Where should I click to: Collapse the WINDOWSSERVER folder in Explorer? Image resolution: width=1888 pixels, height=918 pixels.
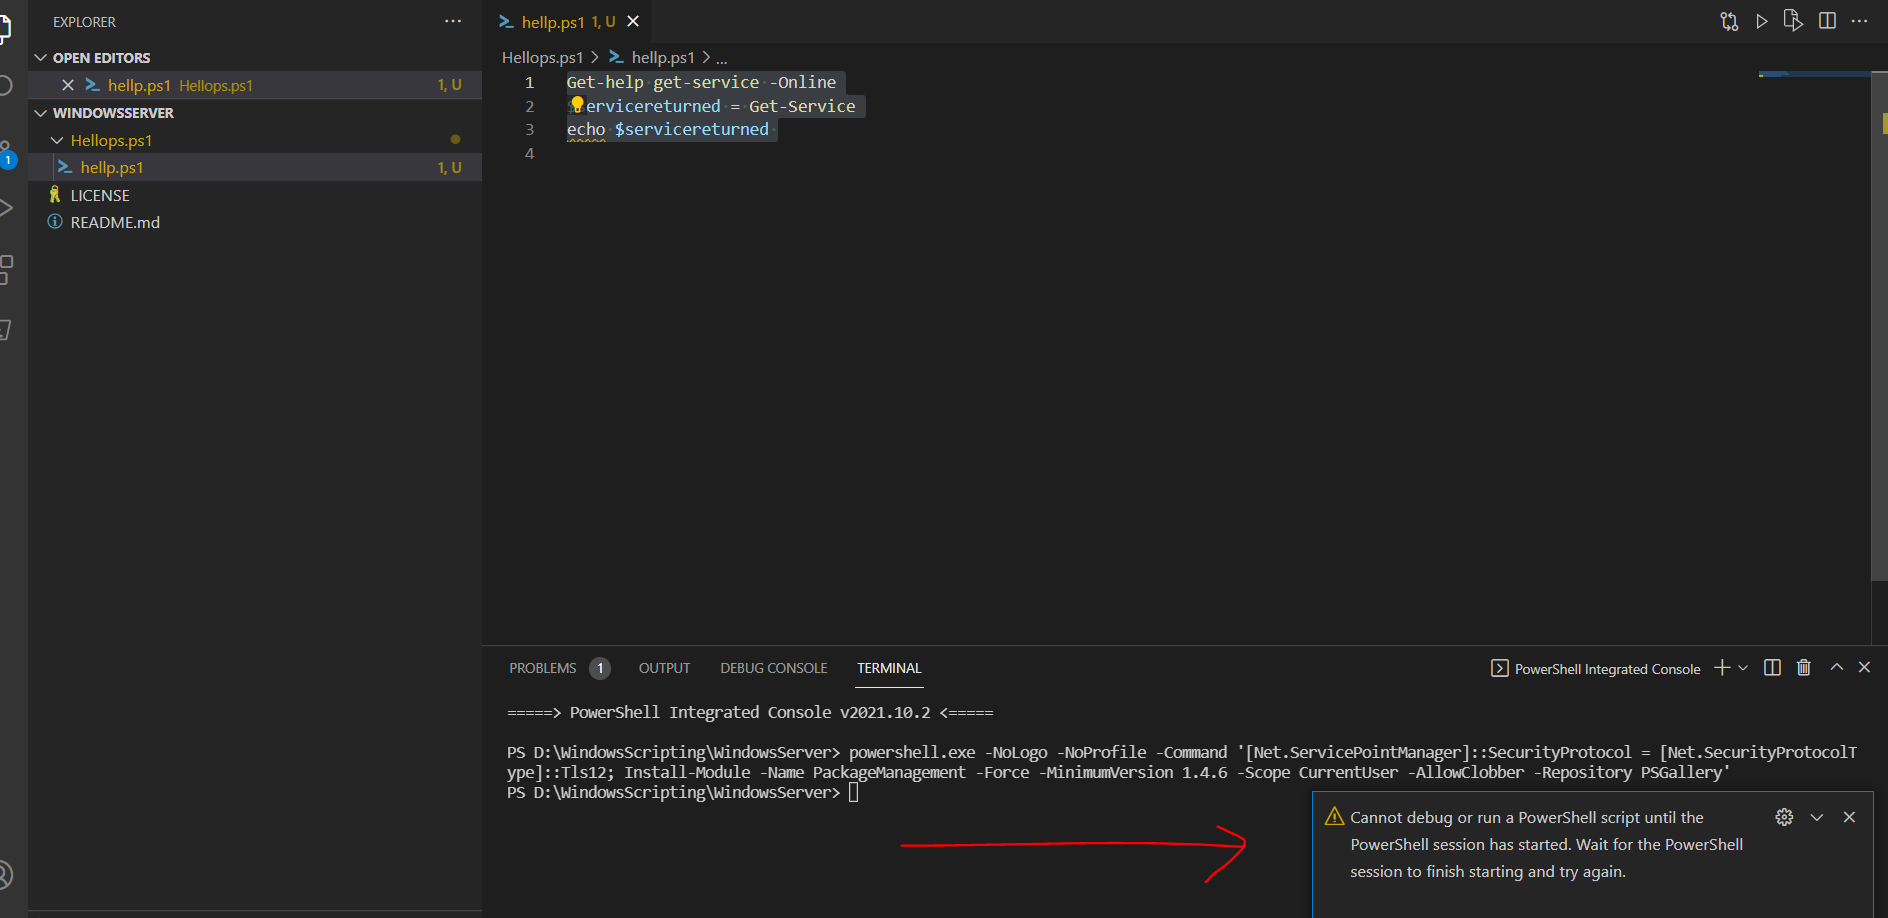41,112
